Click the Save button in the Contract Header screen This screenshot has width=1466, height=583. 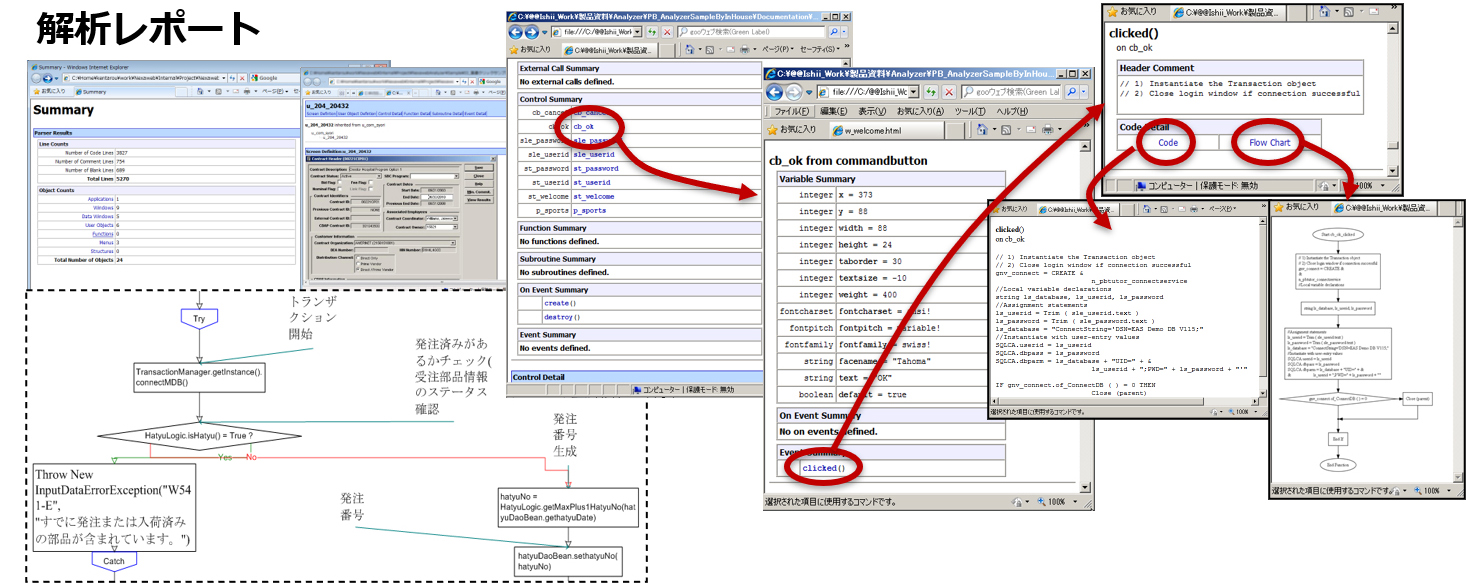click(x=480, y=168)
